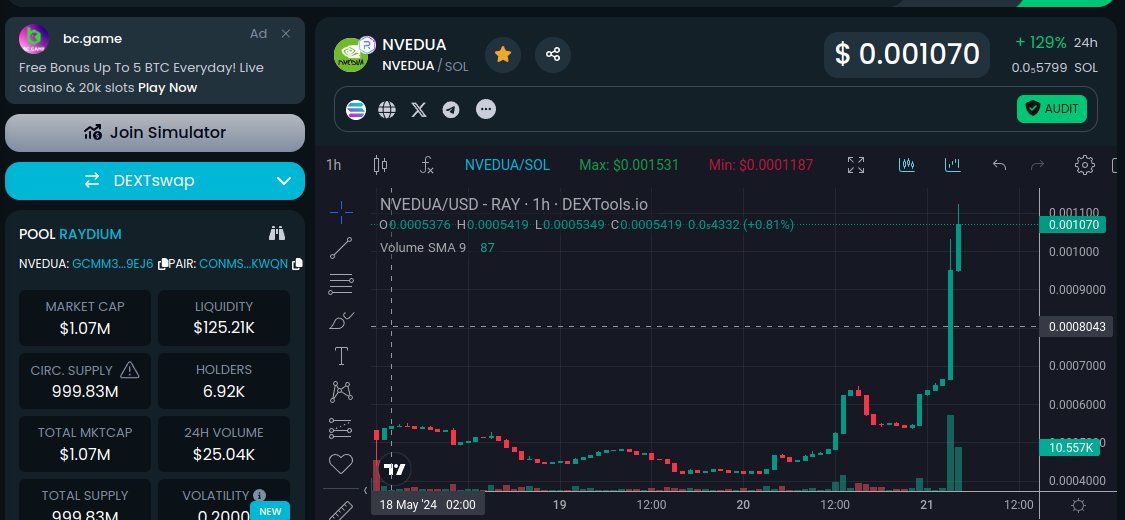Click the TOTAL MKTCAP $1.07M card
Viewport: 1125px width, 520px height.
tap(85, 444)
